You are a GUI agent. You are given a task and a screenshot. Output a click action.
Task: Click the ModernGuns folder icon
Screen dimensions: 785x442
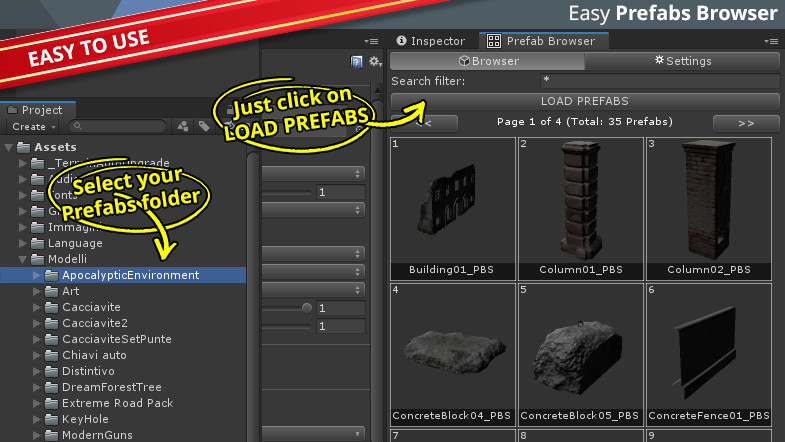click(52, 435)
